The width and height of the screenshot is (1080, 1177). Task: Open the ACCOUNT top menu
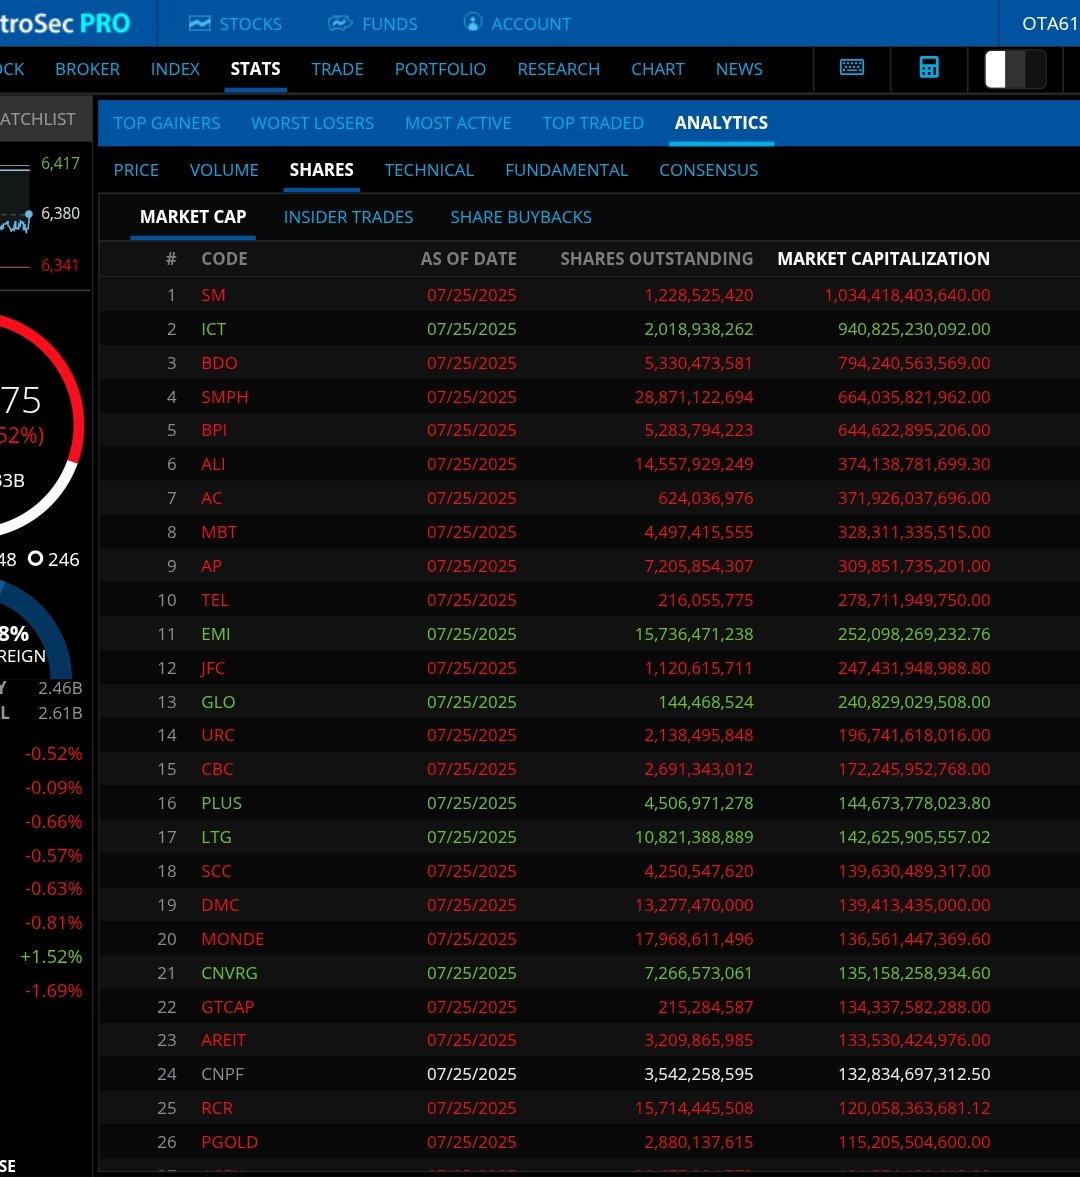pyautogui.click(x=531, y=24)
